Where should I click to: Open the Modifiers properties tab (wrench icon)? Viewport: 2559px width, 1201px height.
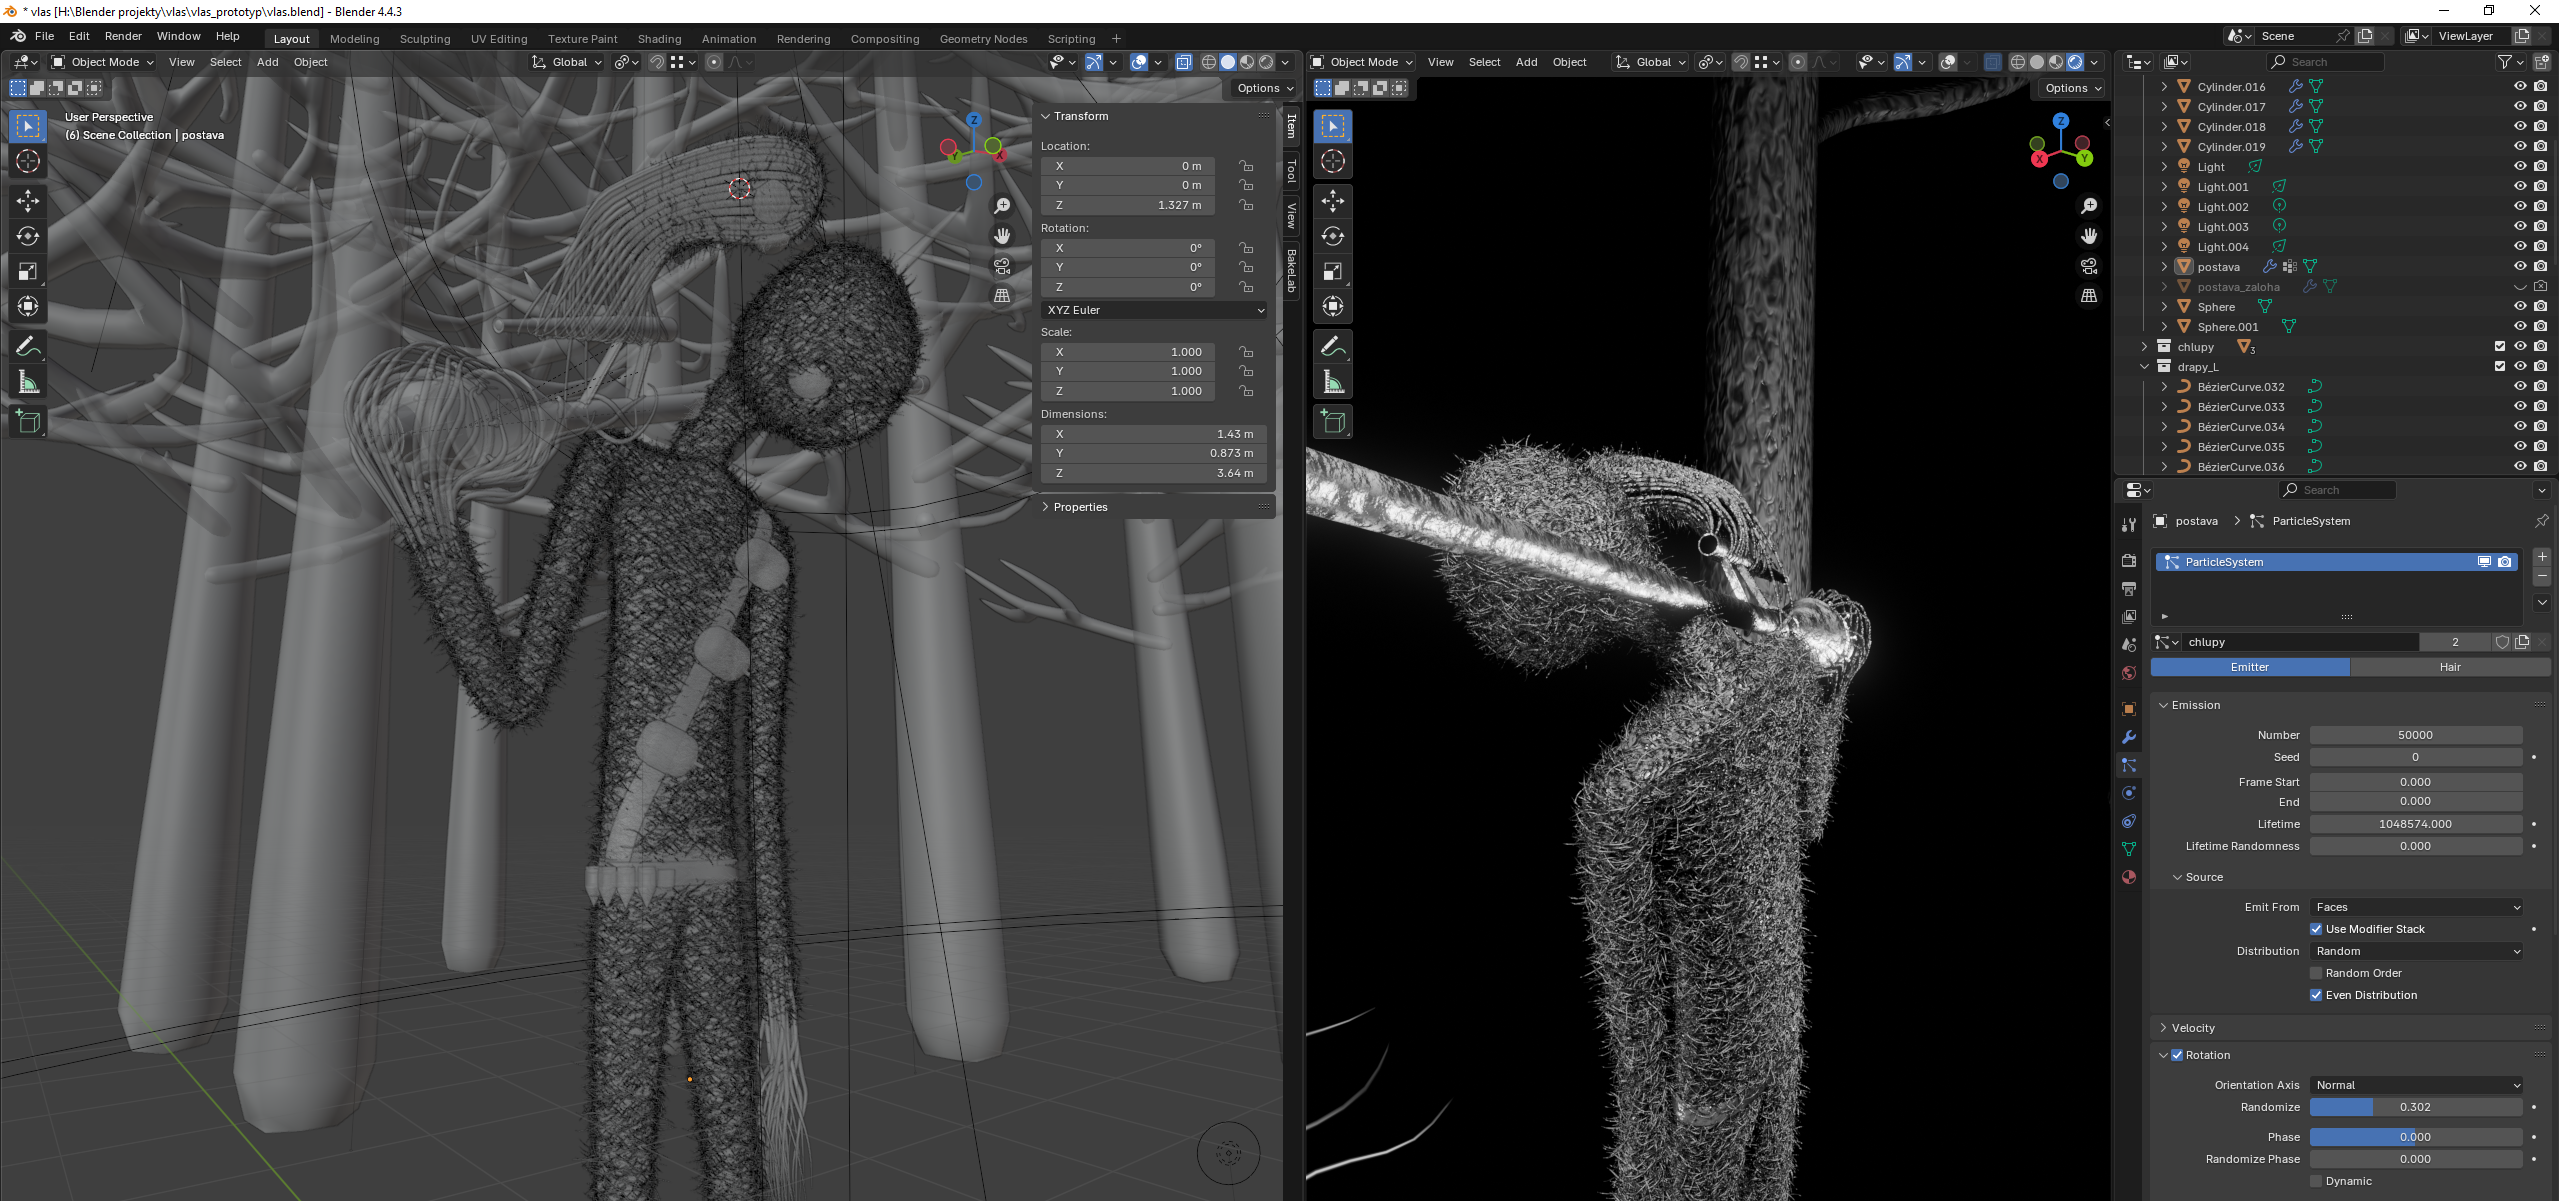(2129, 737)
